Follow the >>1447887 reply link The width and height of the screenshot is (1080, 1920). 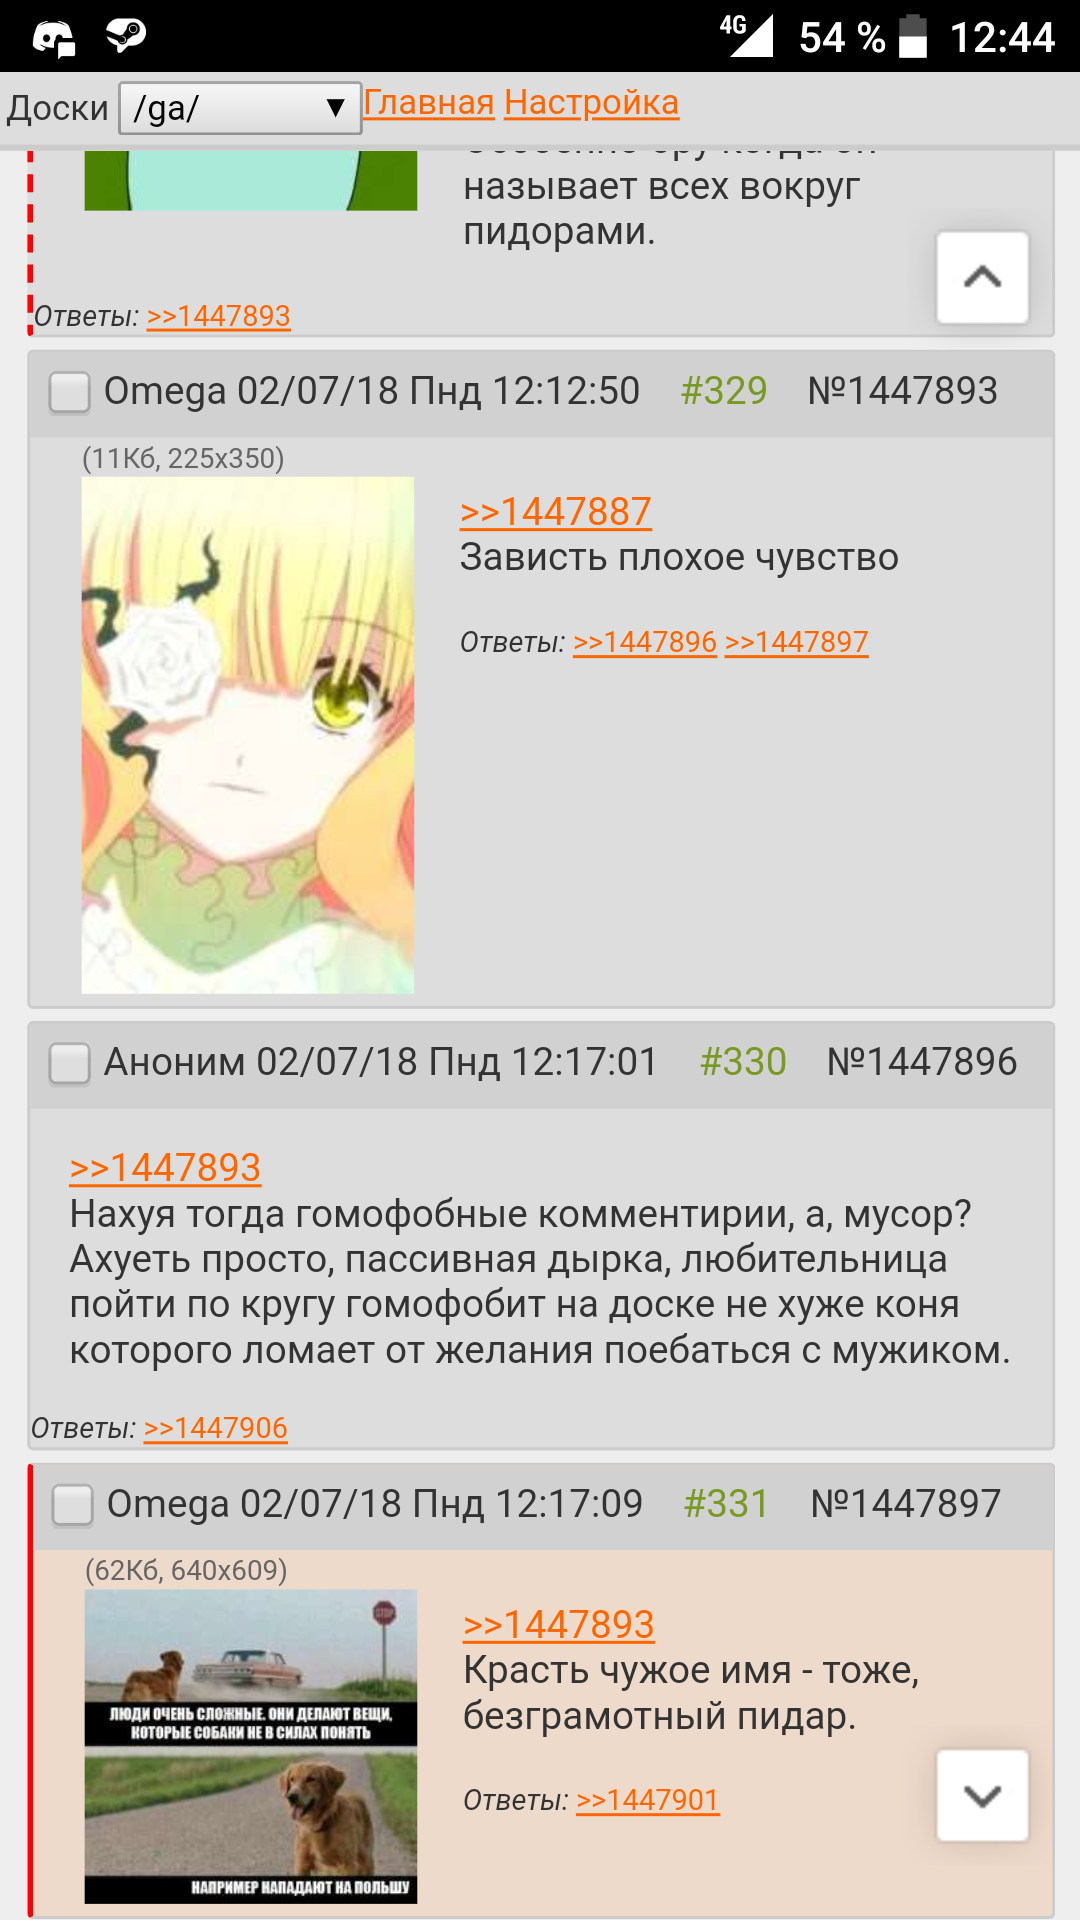(556, 512)
